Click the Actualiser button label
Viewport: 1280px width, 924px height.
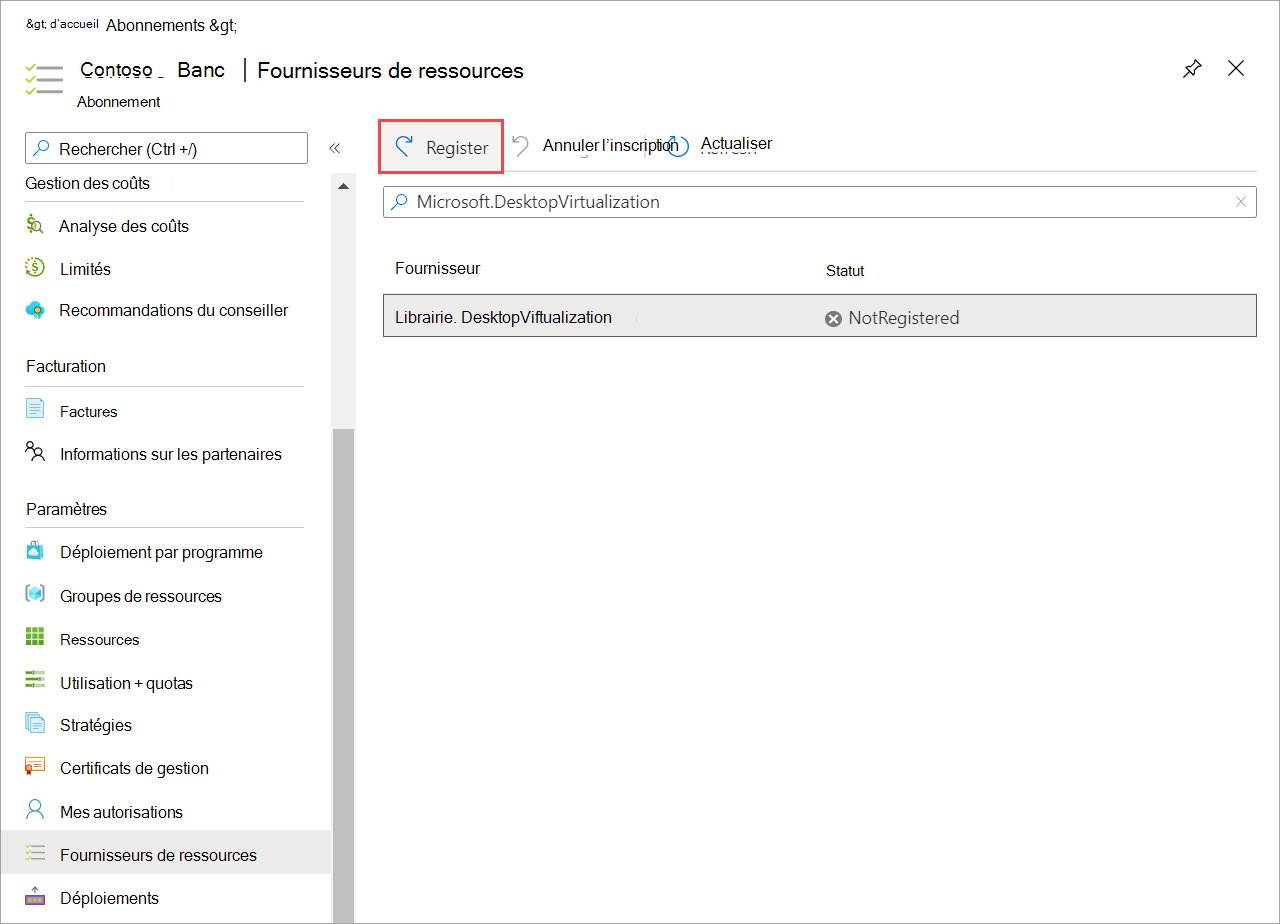tap(736, 143)
